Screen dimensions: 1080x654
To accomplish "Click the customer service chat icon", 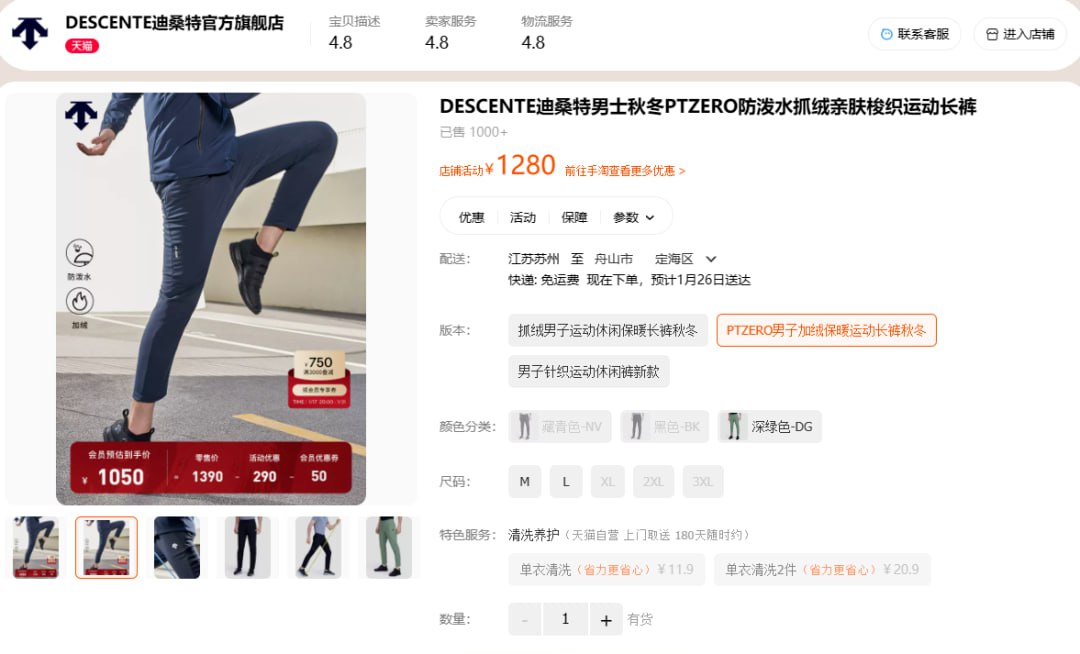I will tap(886, 34).
